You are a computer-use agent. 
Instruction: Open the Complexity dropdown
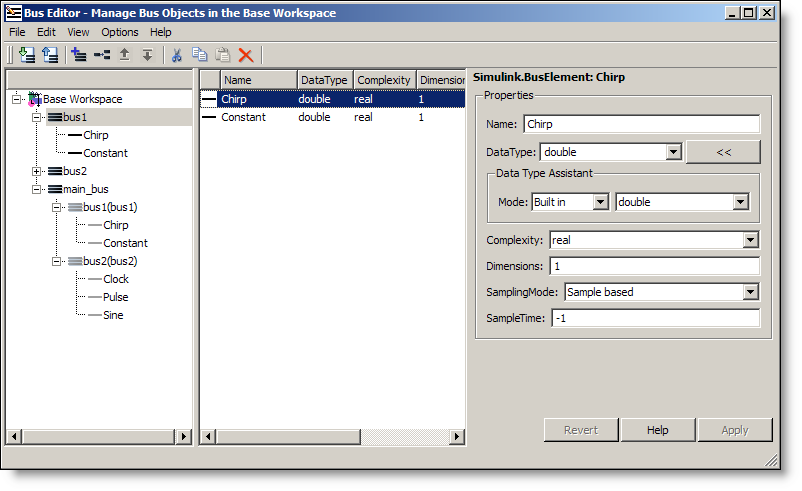[750, 240]
